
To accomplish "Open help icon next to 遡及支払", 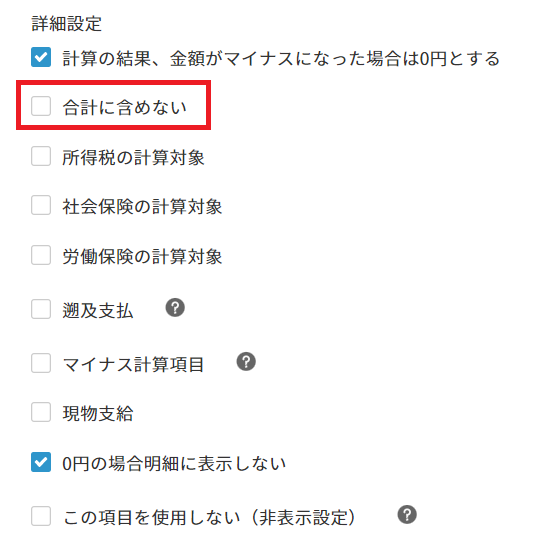I will click(175, 307).
